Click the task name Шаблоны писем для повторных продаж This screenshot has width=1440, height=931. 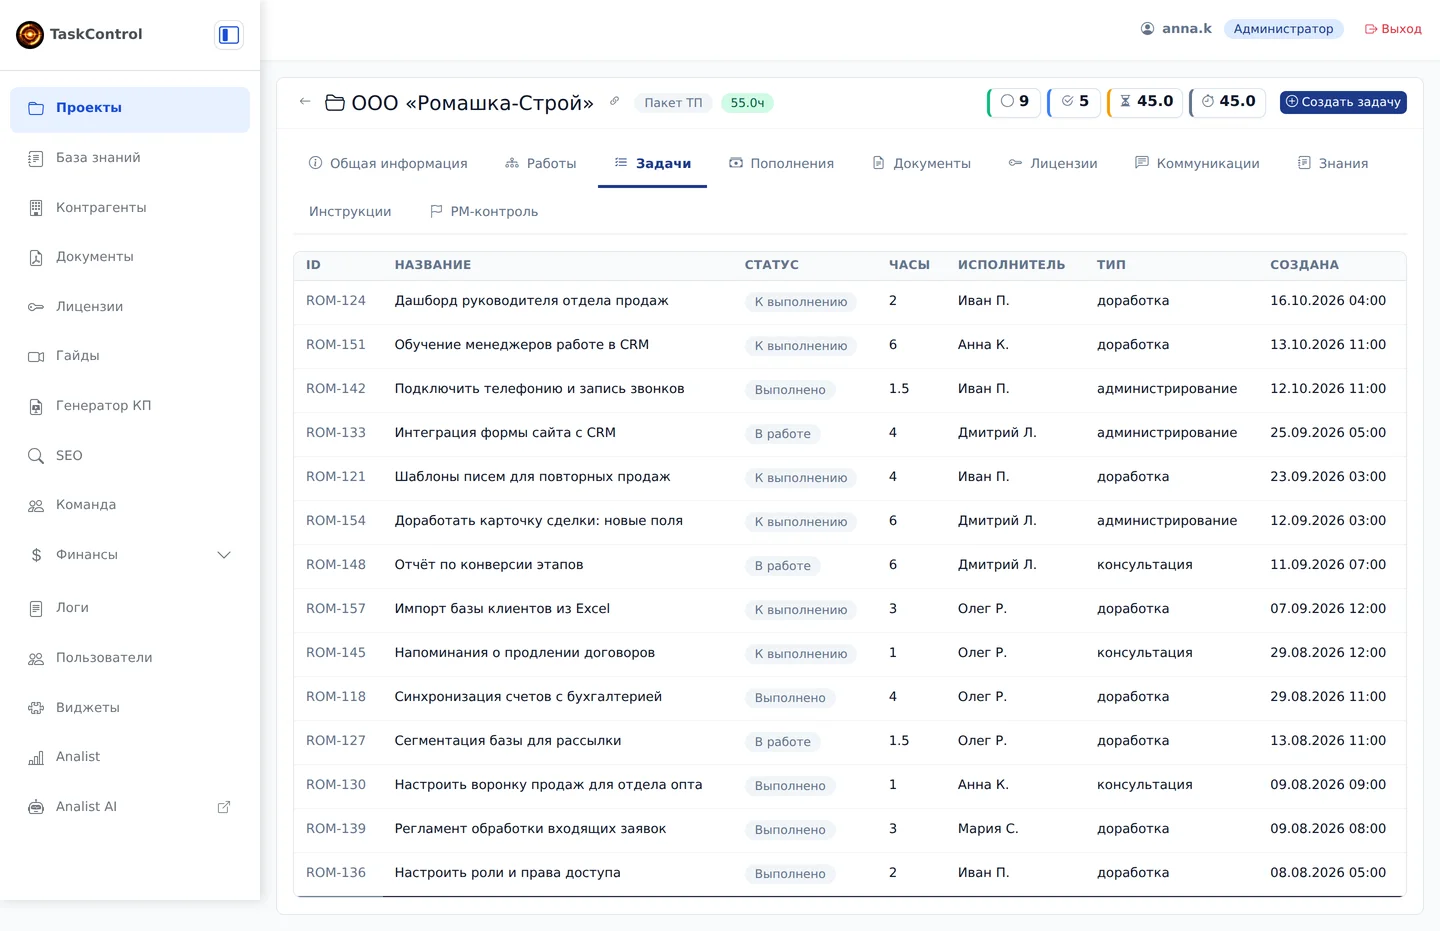pos(532,477)
